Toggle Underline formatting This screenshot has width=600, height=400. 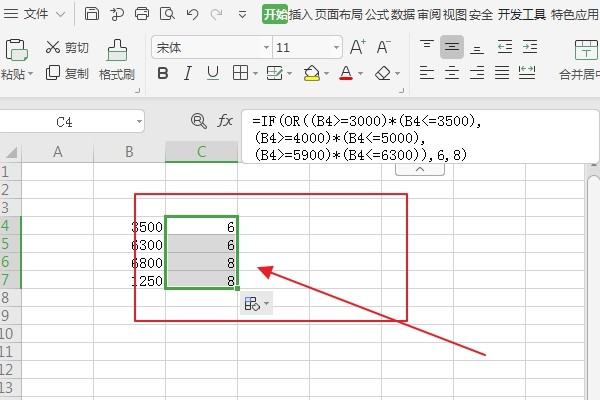click(x=213, y=73)
